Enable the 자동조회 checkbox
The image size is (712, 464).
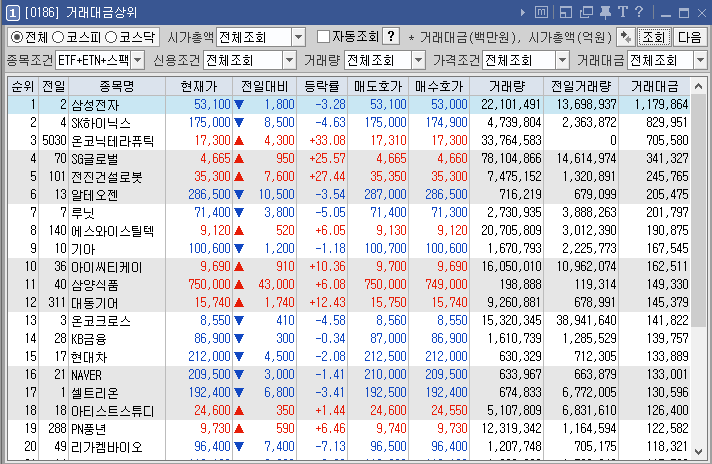(x=323, y=37)
